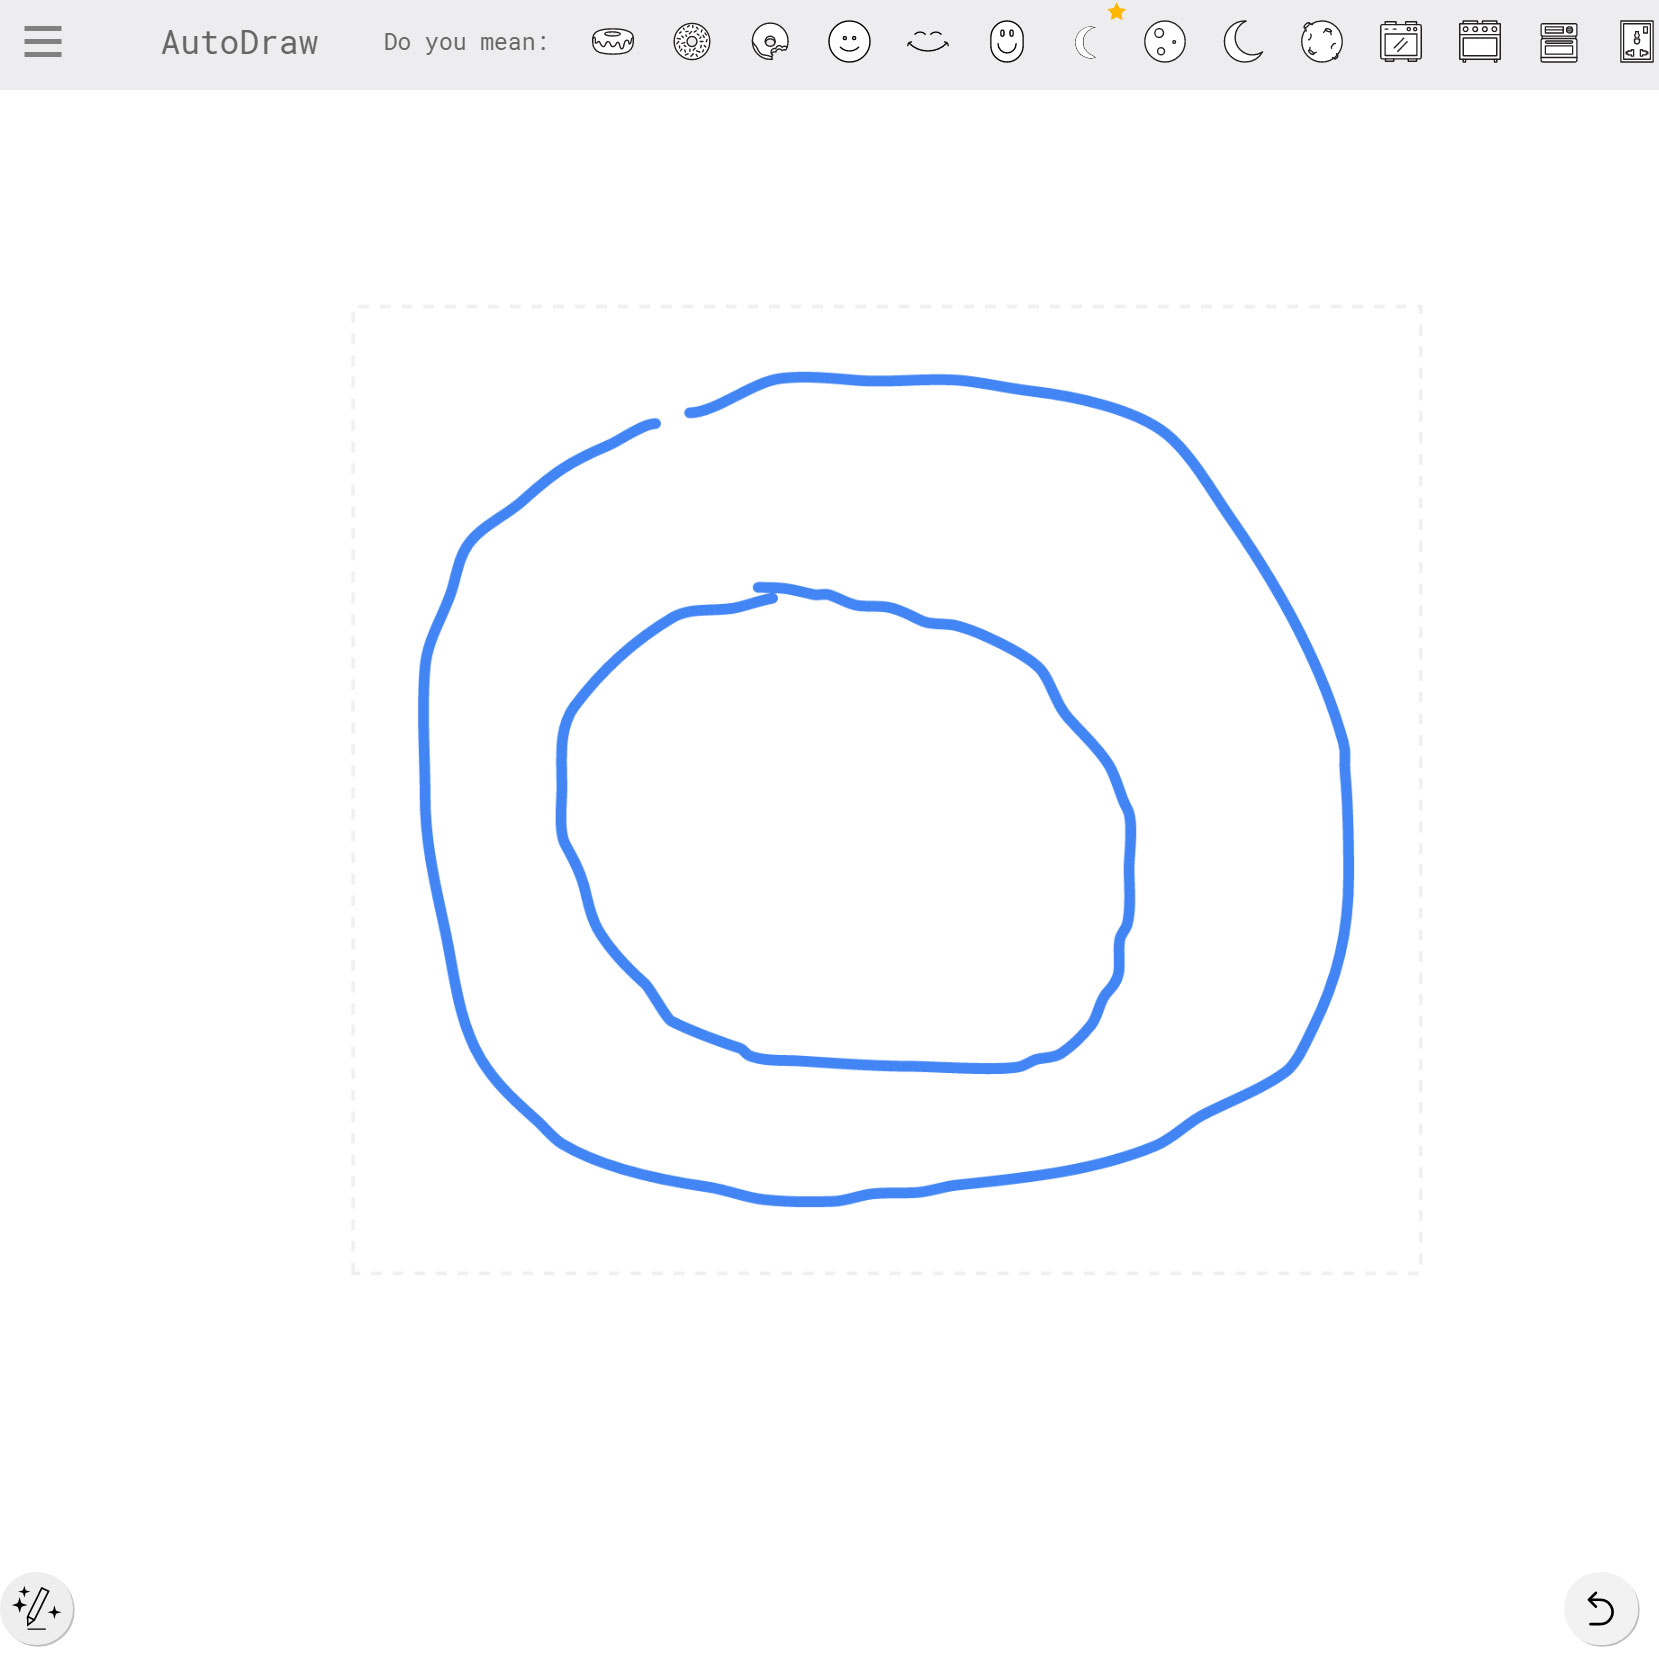This screenshot has height=1659, width=1659.
Task: Choose the closed-eyes smile suggestion
Action: point(928,42)
